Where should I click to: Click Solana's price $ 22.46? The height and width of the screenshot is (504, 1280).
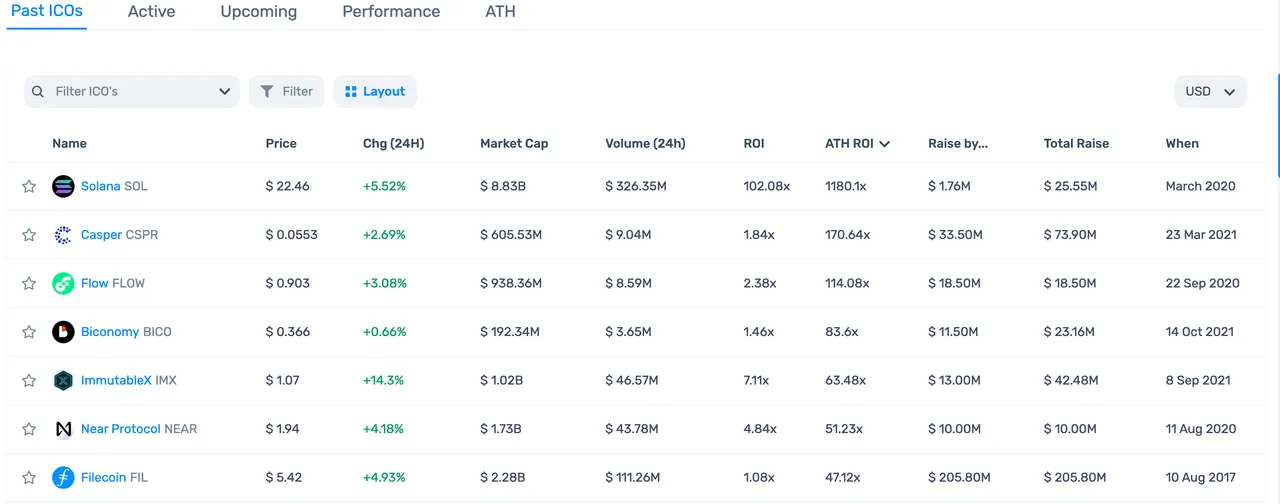tap(287, 186)
